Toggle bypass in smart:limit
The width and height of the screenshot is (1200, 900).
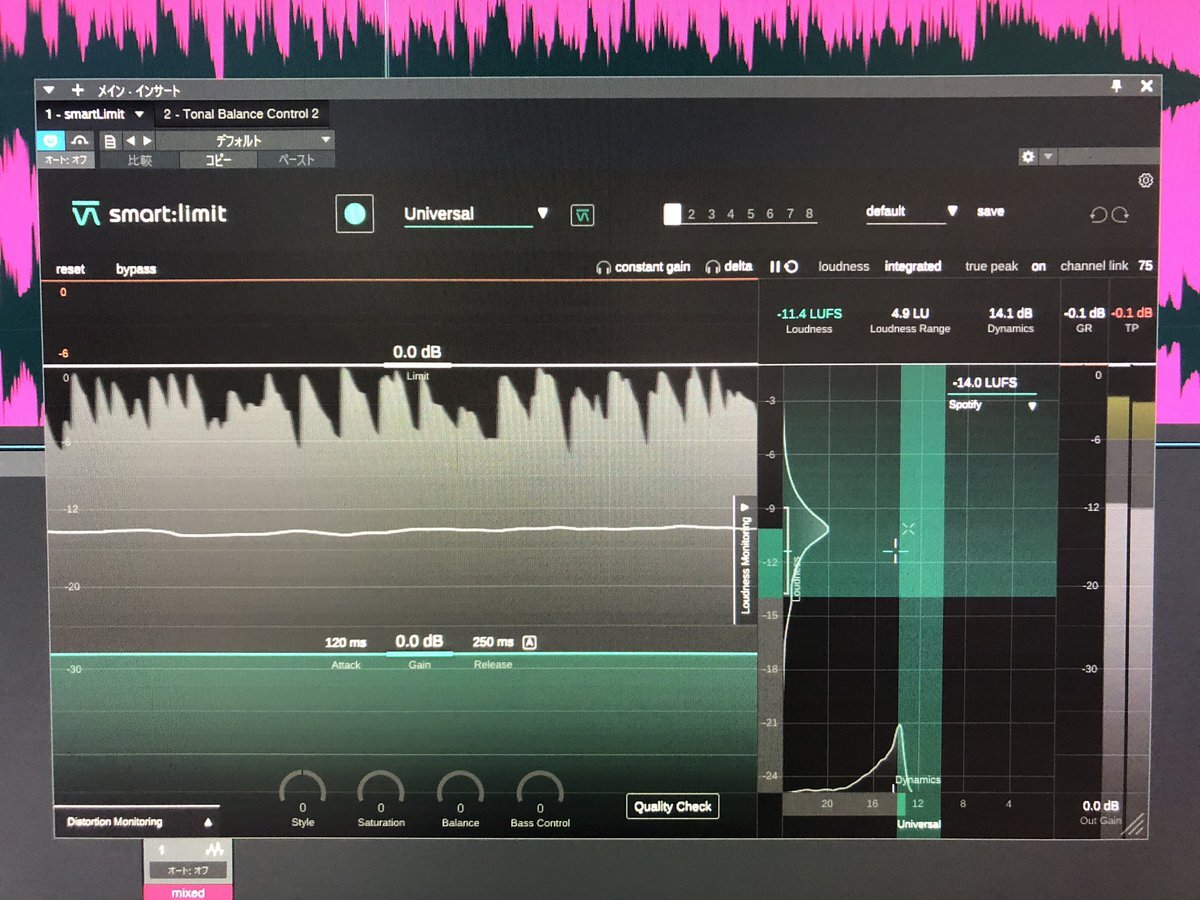click(x=136, y=270)
